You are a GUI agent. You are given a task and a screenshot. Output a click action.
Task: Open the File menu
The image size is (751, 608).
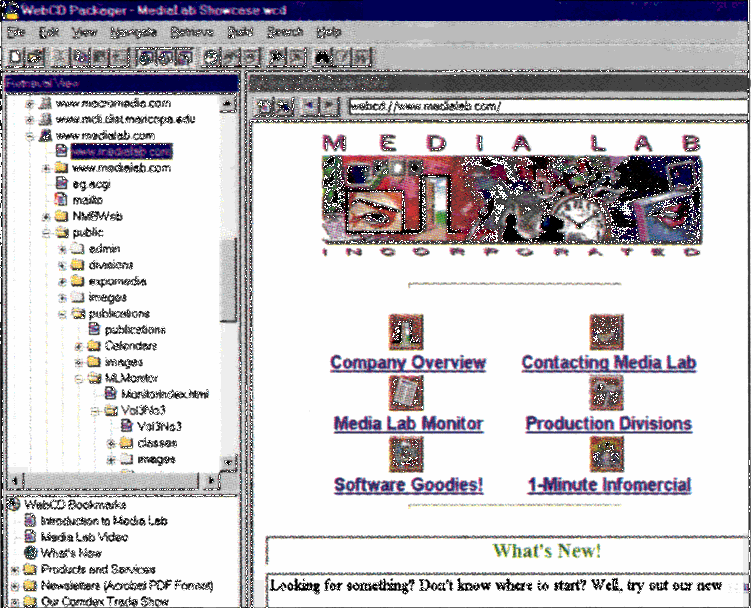point(16,32)
